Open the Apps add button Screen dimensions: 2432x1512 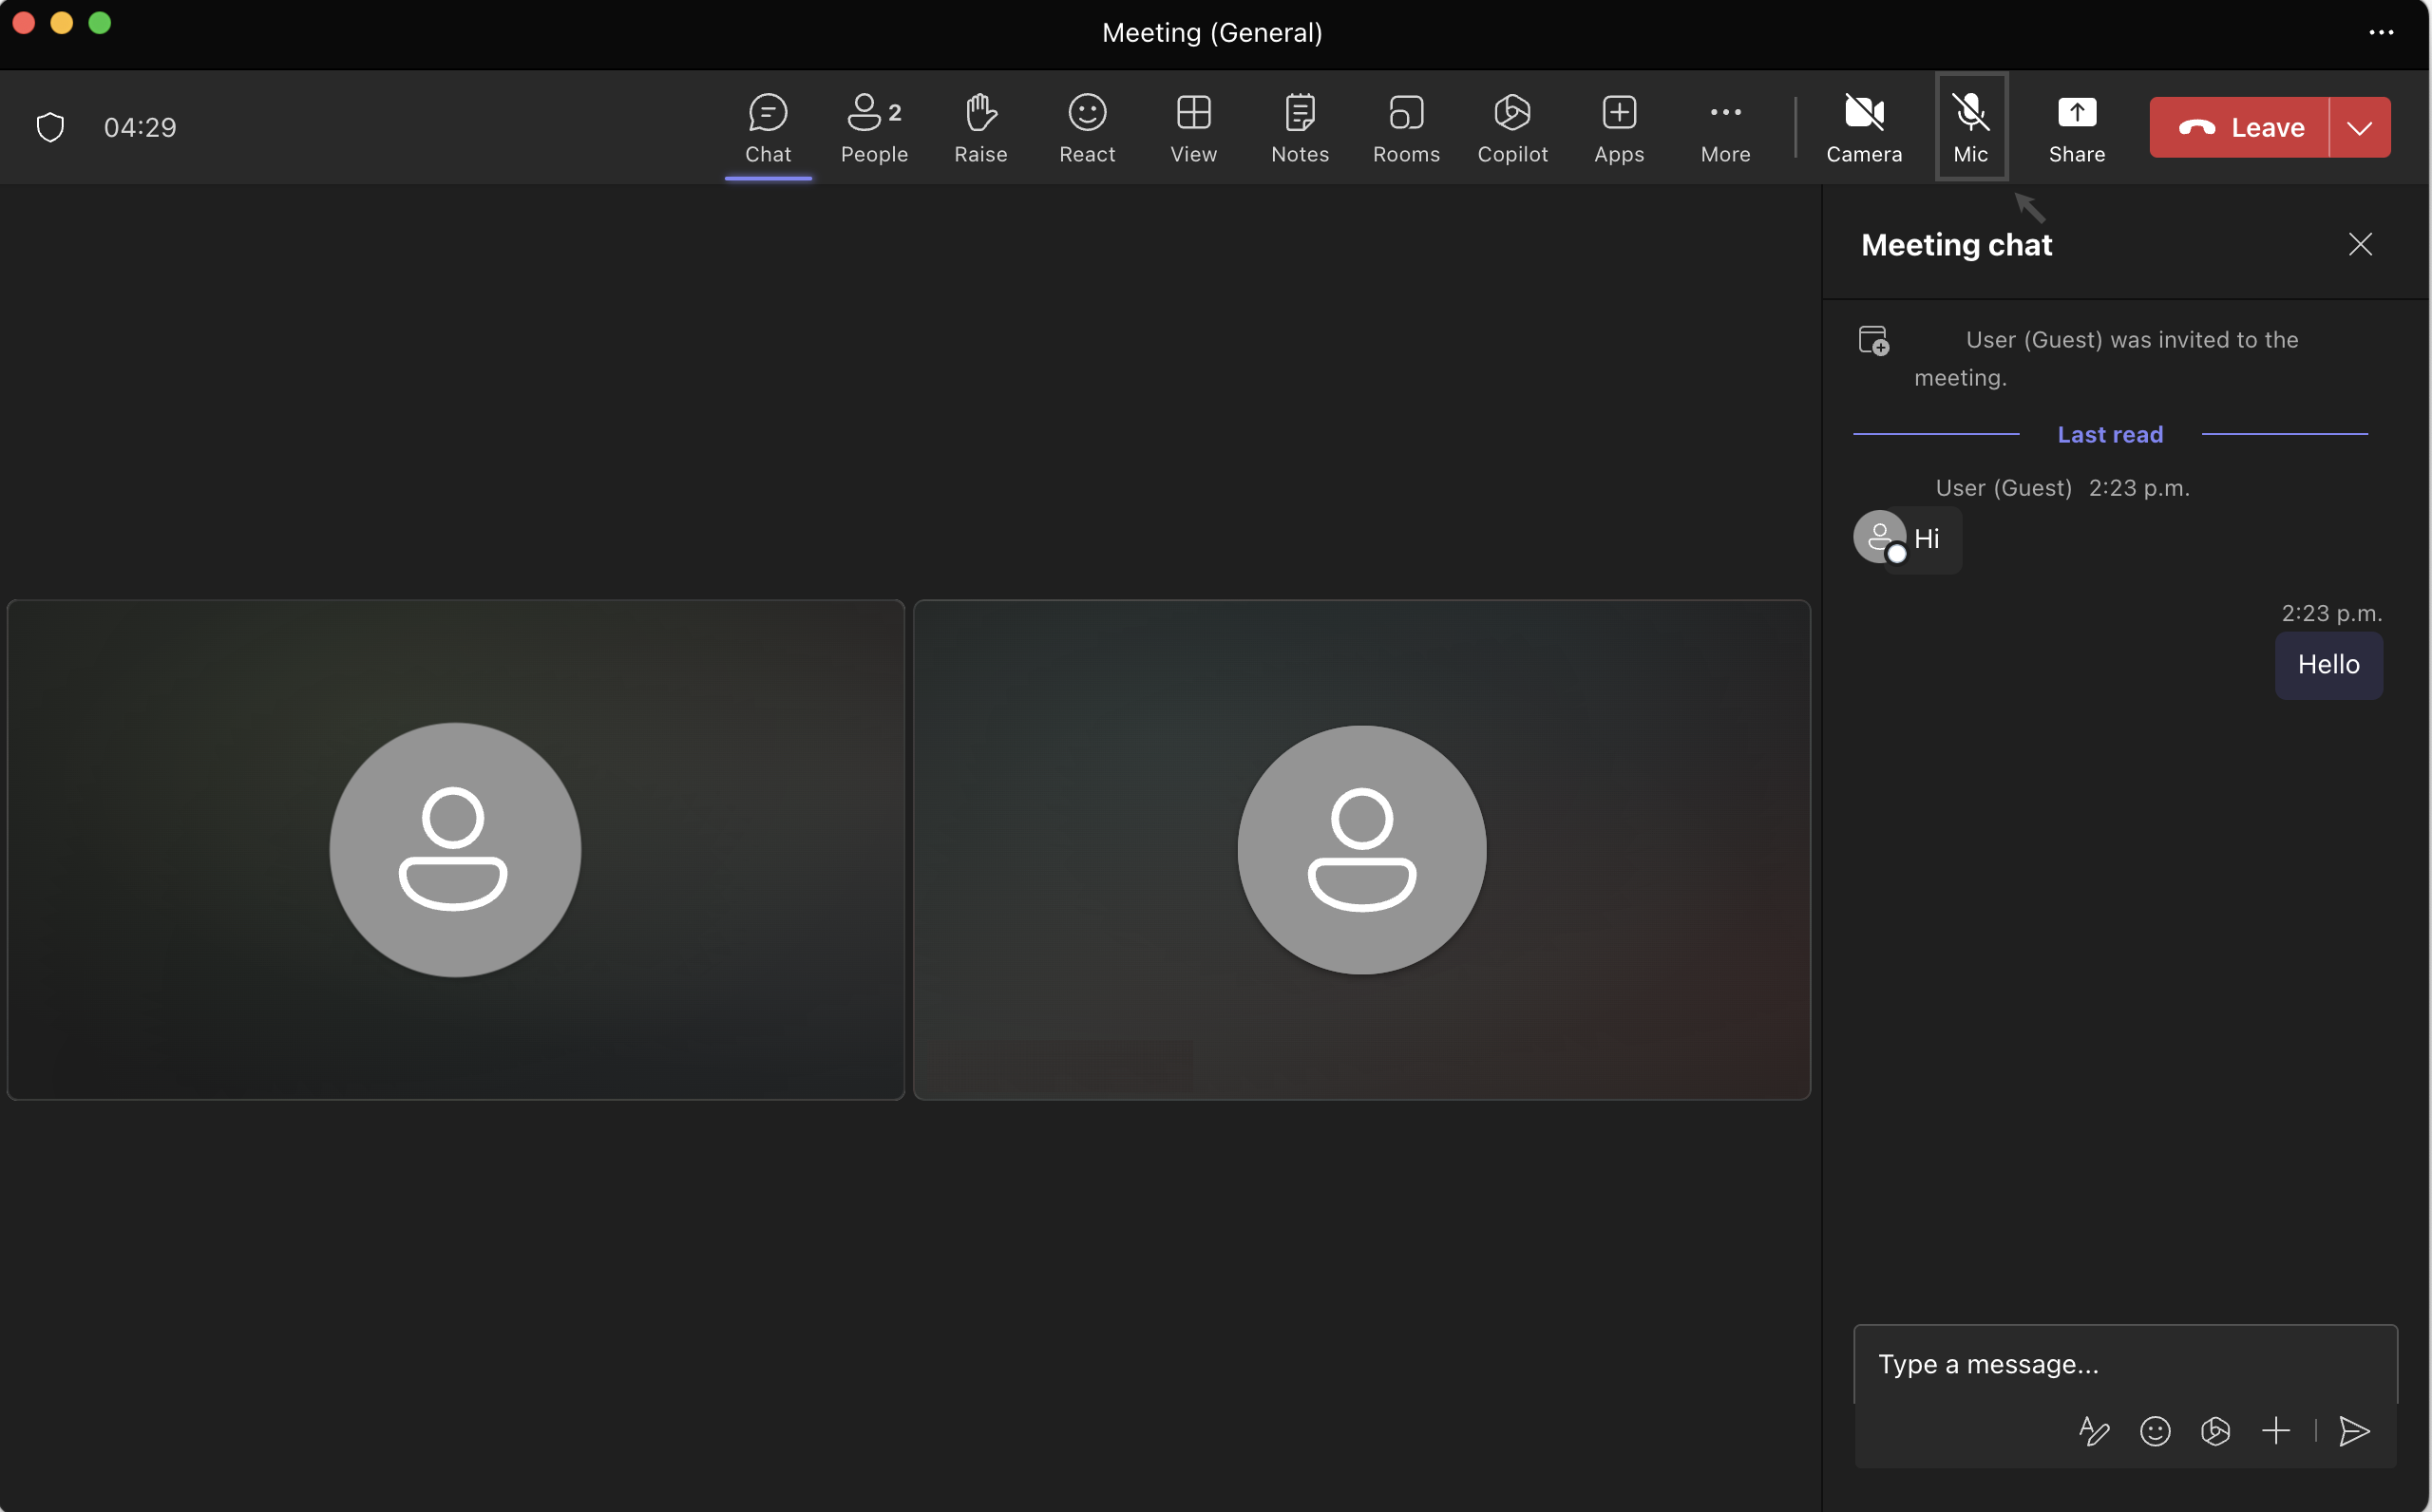click(x=1619, y=128)
